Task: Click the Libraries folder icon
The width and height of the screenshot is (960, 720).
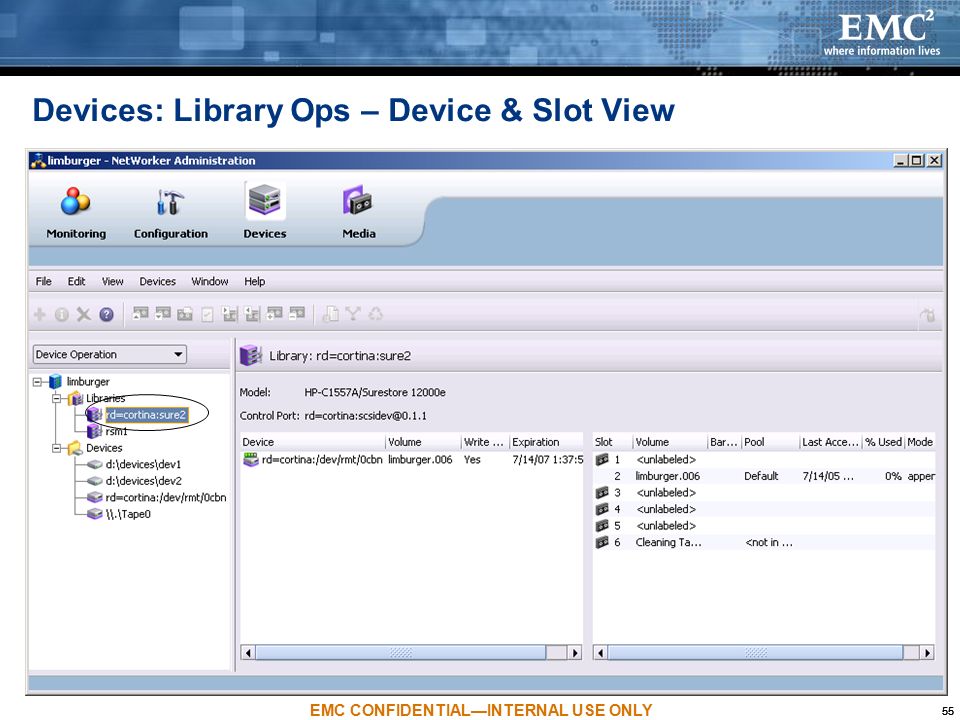Action: [x=75, y=399]
